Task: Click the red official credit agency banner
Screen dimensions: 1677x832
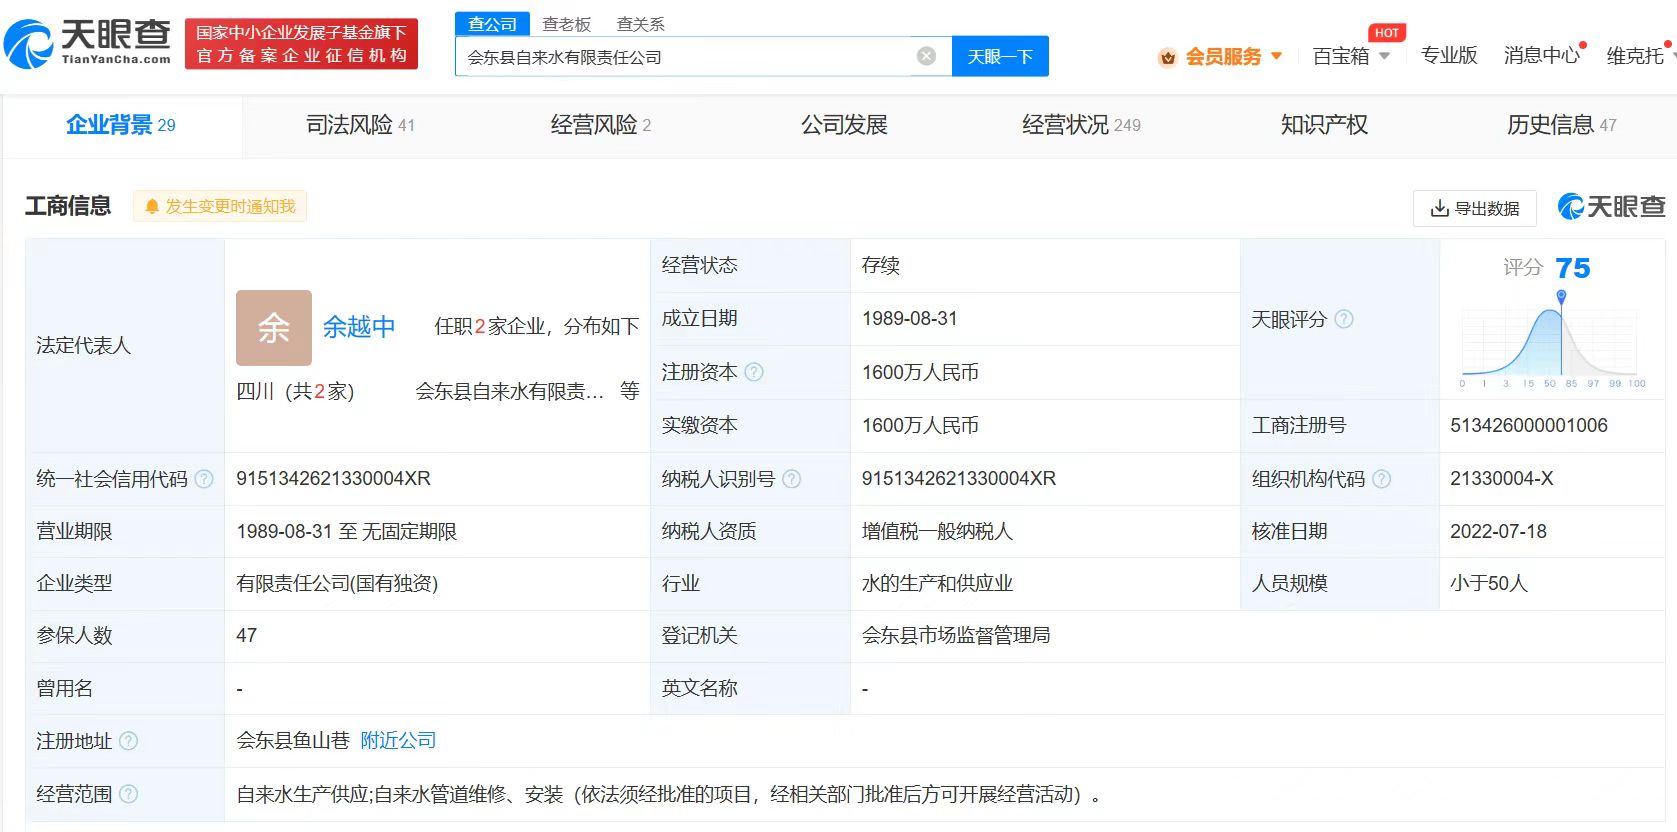Action: pyautogui.click(x=301, y=44)
